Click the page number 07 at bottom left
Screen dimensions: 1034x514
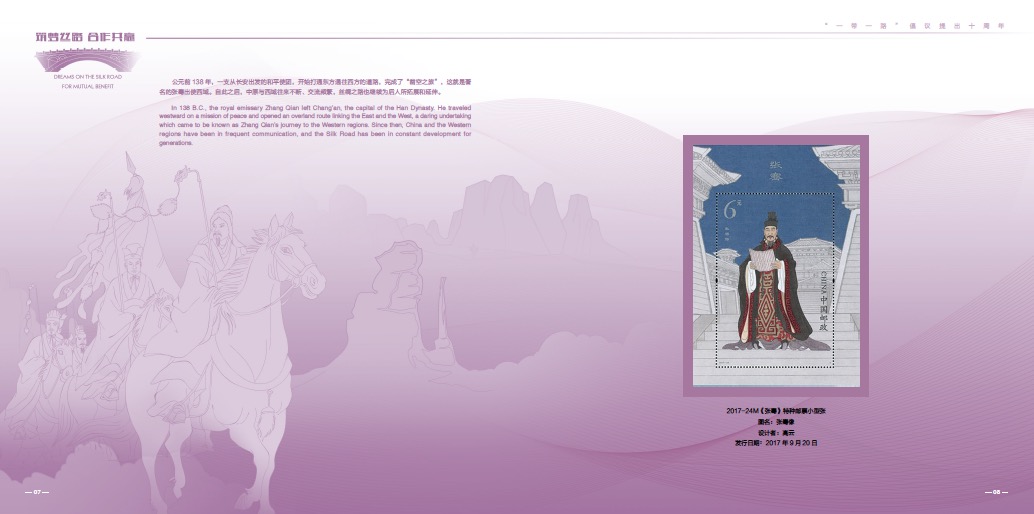click(x=36, y=492)
